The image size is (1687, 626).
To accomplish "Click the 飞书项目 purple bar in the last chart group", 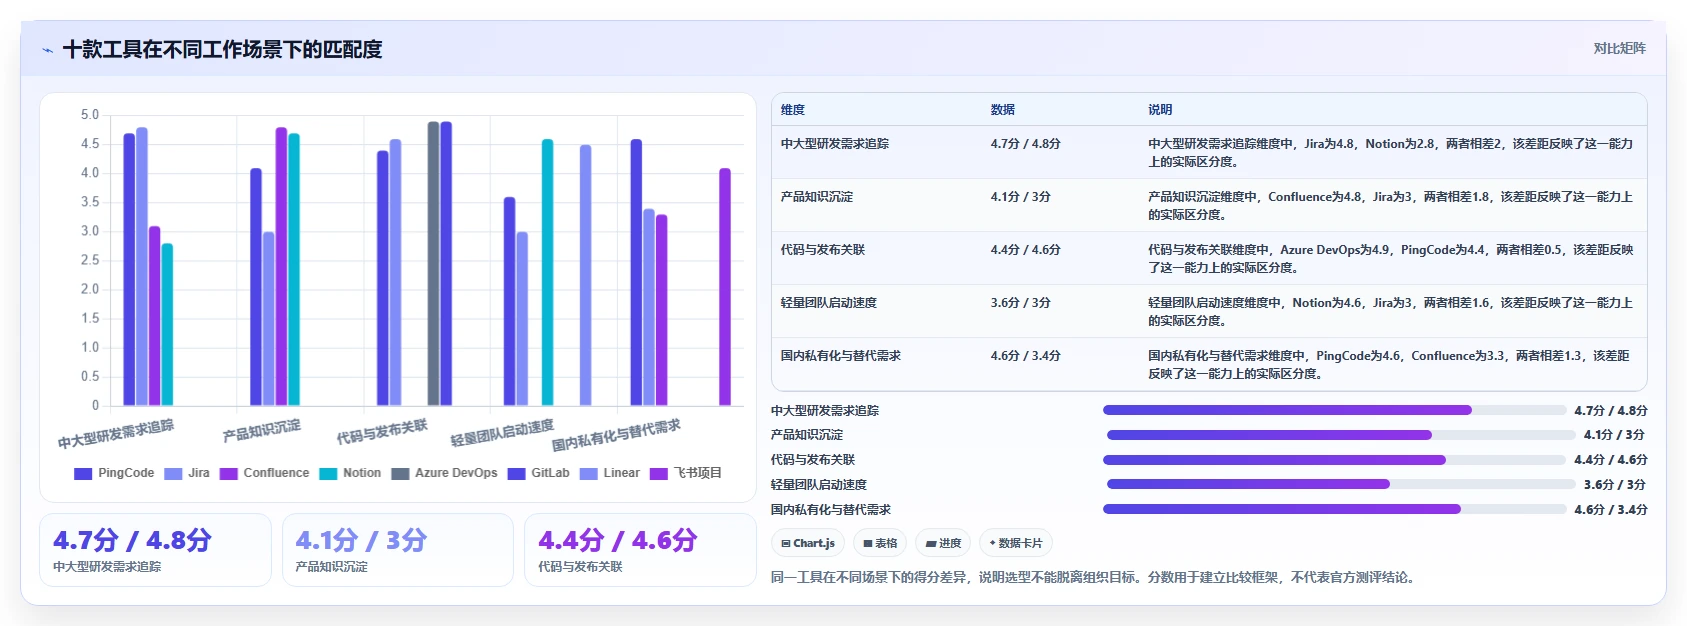I will click(x=725, y=287).
